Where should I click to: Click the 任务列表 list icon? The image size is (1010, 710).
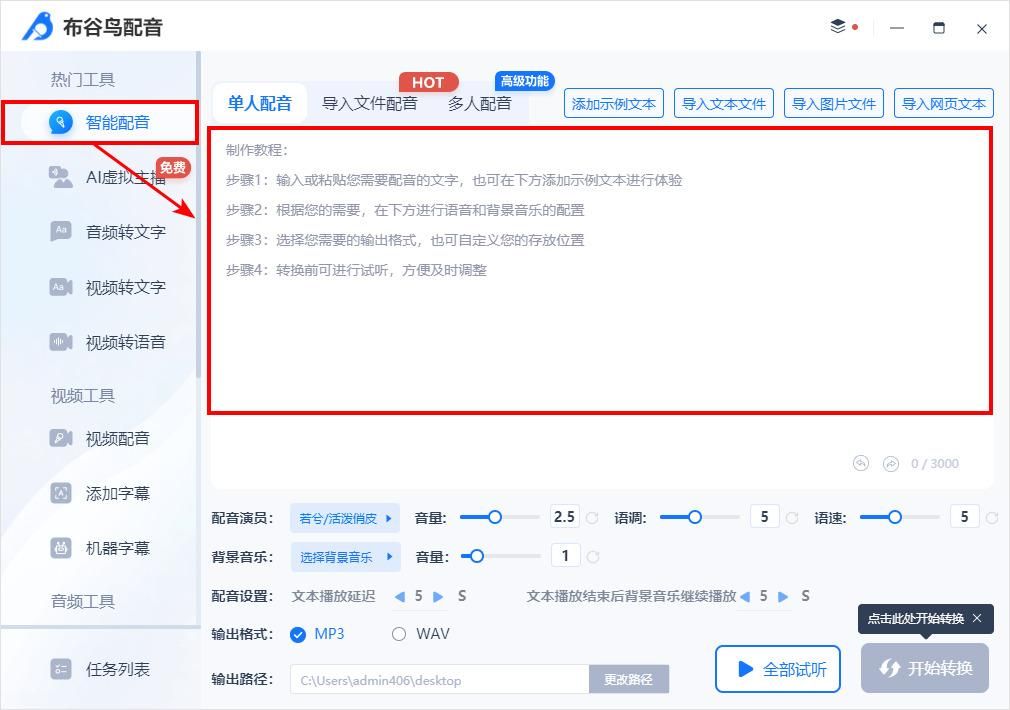tap(61, 669)
